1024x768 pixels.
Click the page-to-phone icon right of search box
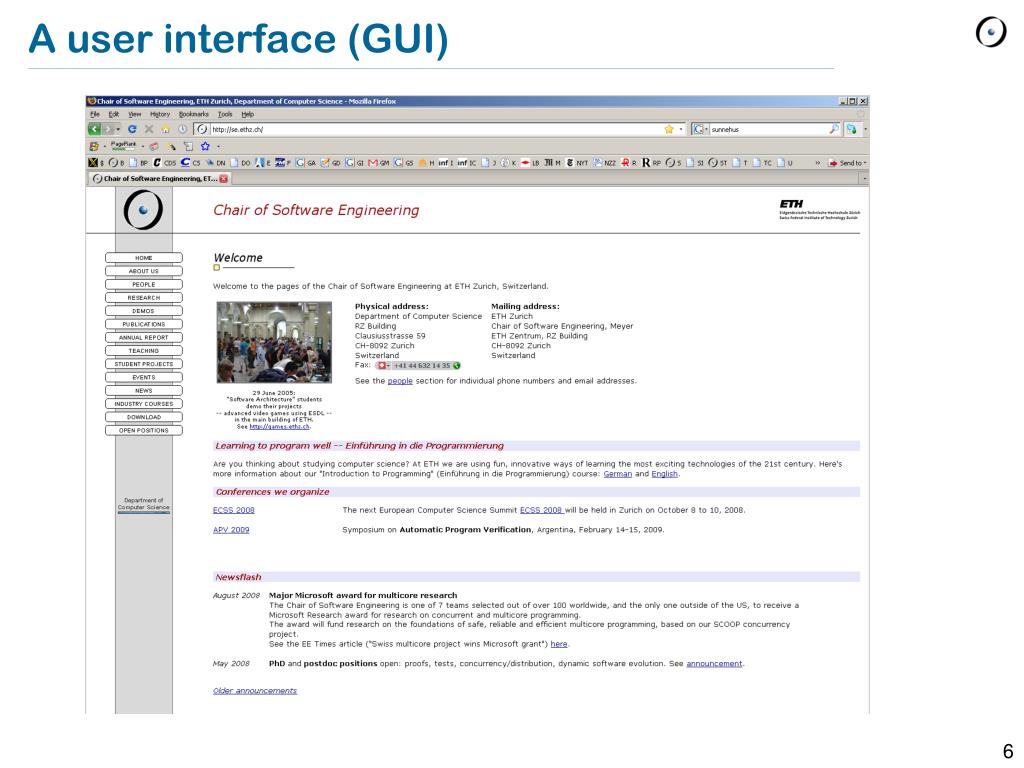click(x=852, y=129)
